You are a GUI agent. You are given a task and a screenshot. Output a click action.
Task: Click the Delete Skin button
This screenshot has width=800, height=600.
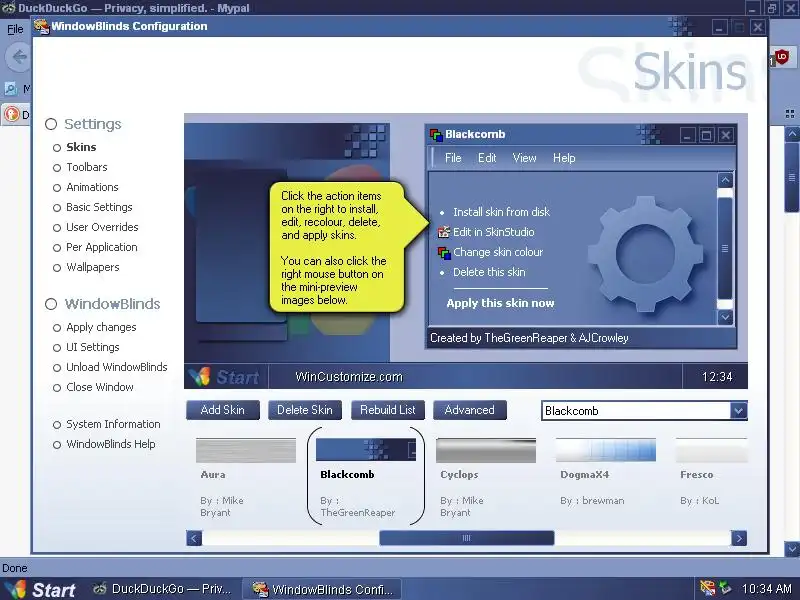(x=305, y=410)
